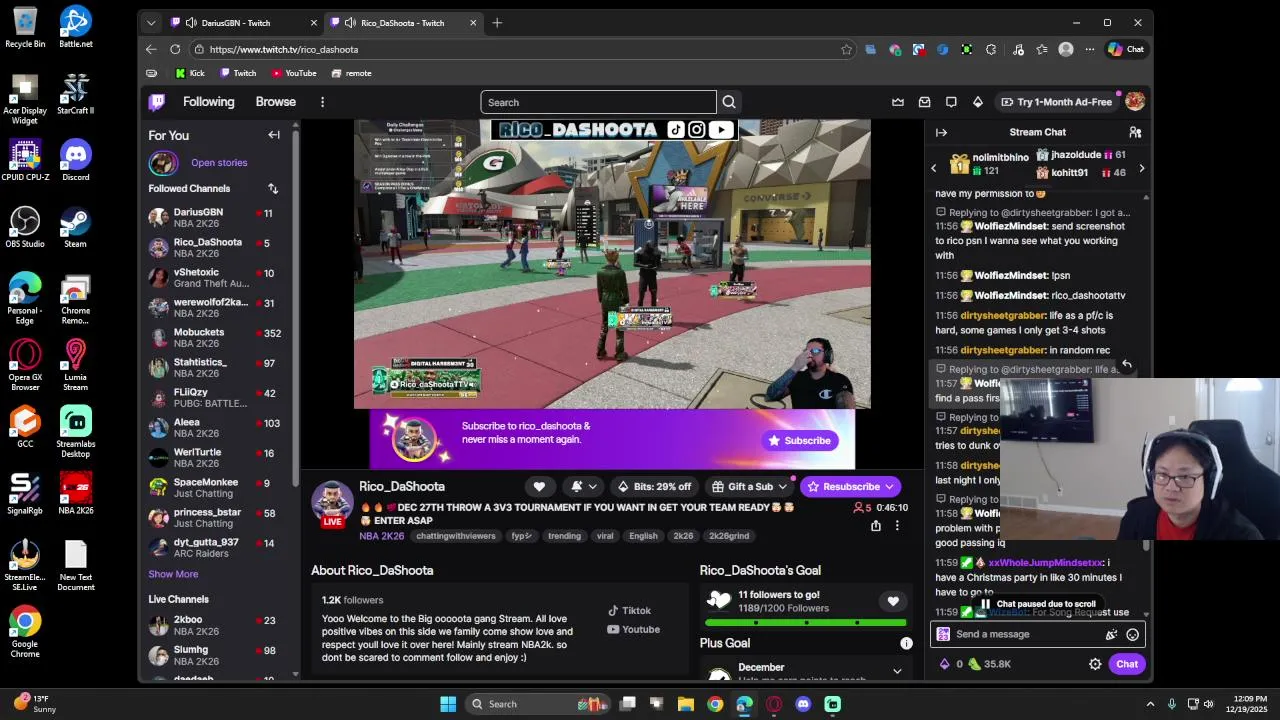Click the Steam desktop icon

[75, 227]
